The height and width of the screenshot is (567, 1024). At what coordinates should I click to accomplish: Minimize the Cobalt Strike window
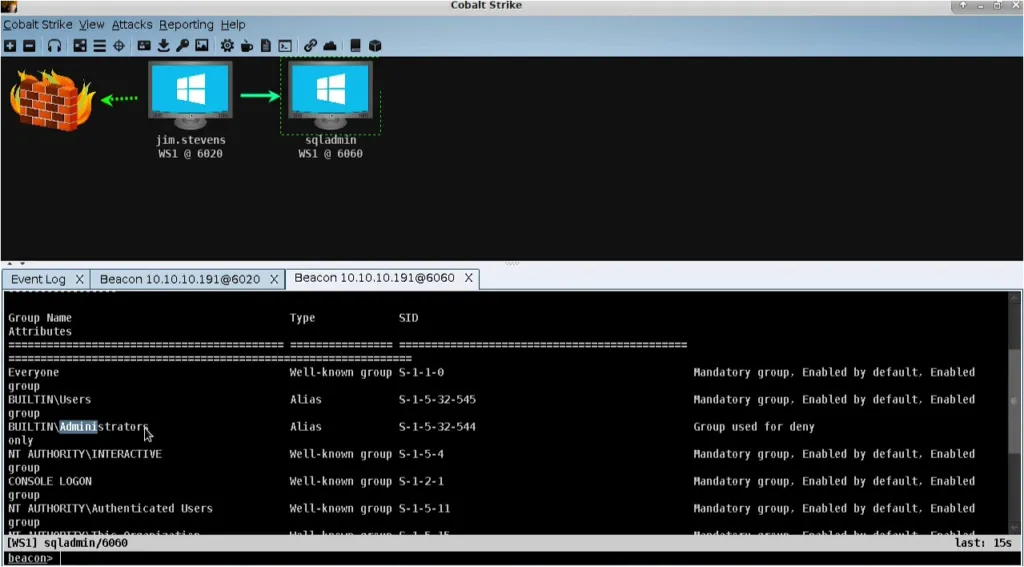[x=980, y=6]
